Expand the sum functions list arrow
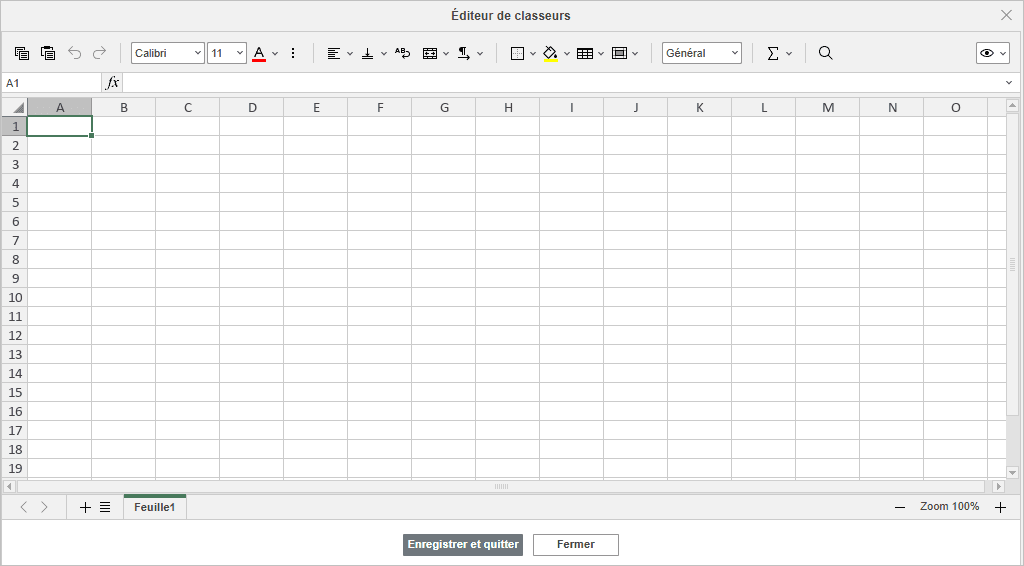This screenshot has width=1024, height=566. (x=789, y=54)
